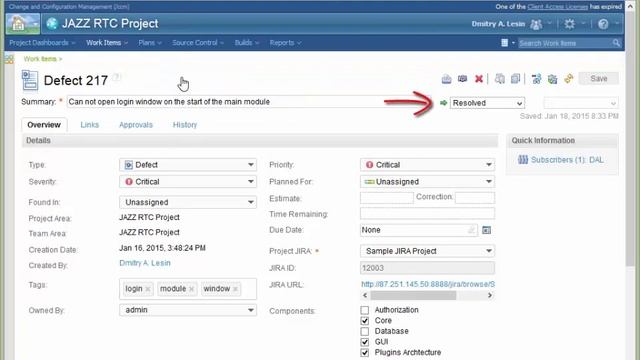Click the green checkmark toolbar icon
Screen dimensions: 640x360
tap(552, 79)
